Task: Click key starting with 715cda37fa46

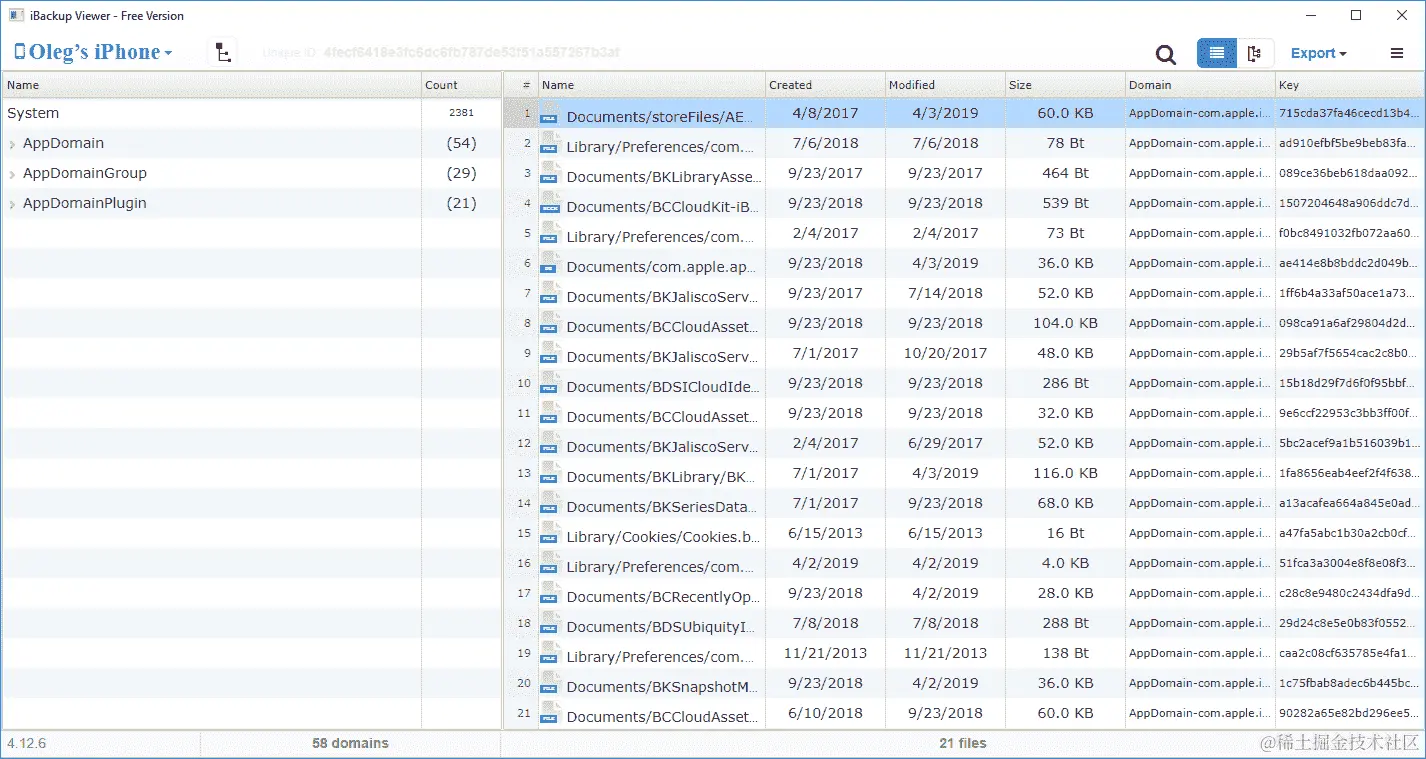Action: pyautogui.click(x=1349, y=113)
